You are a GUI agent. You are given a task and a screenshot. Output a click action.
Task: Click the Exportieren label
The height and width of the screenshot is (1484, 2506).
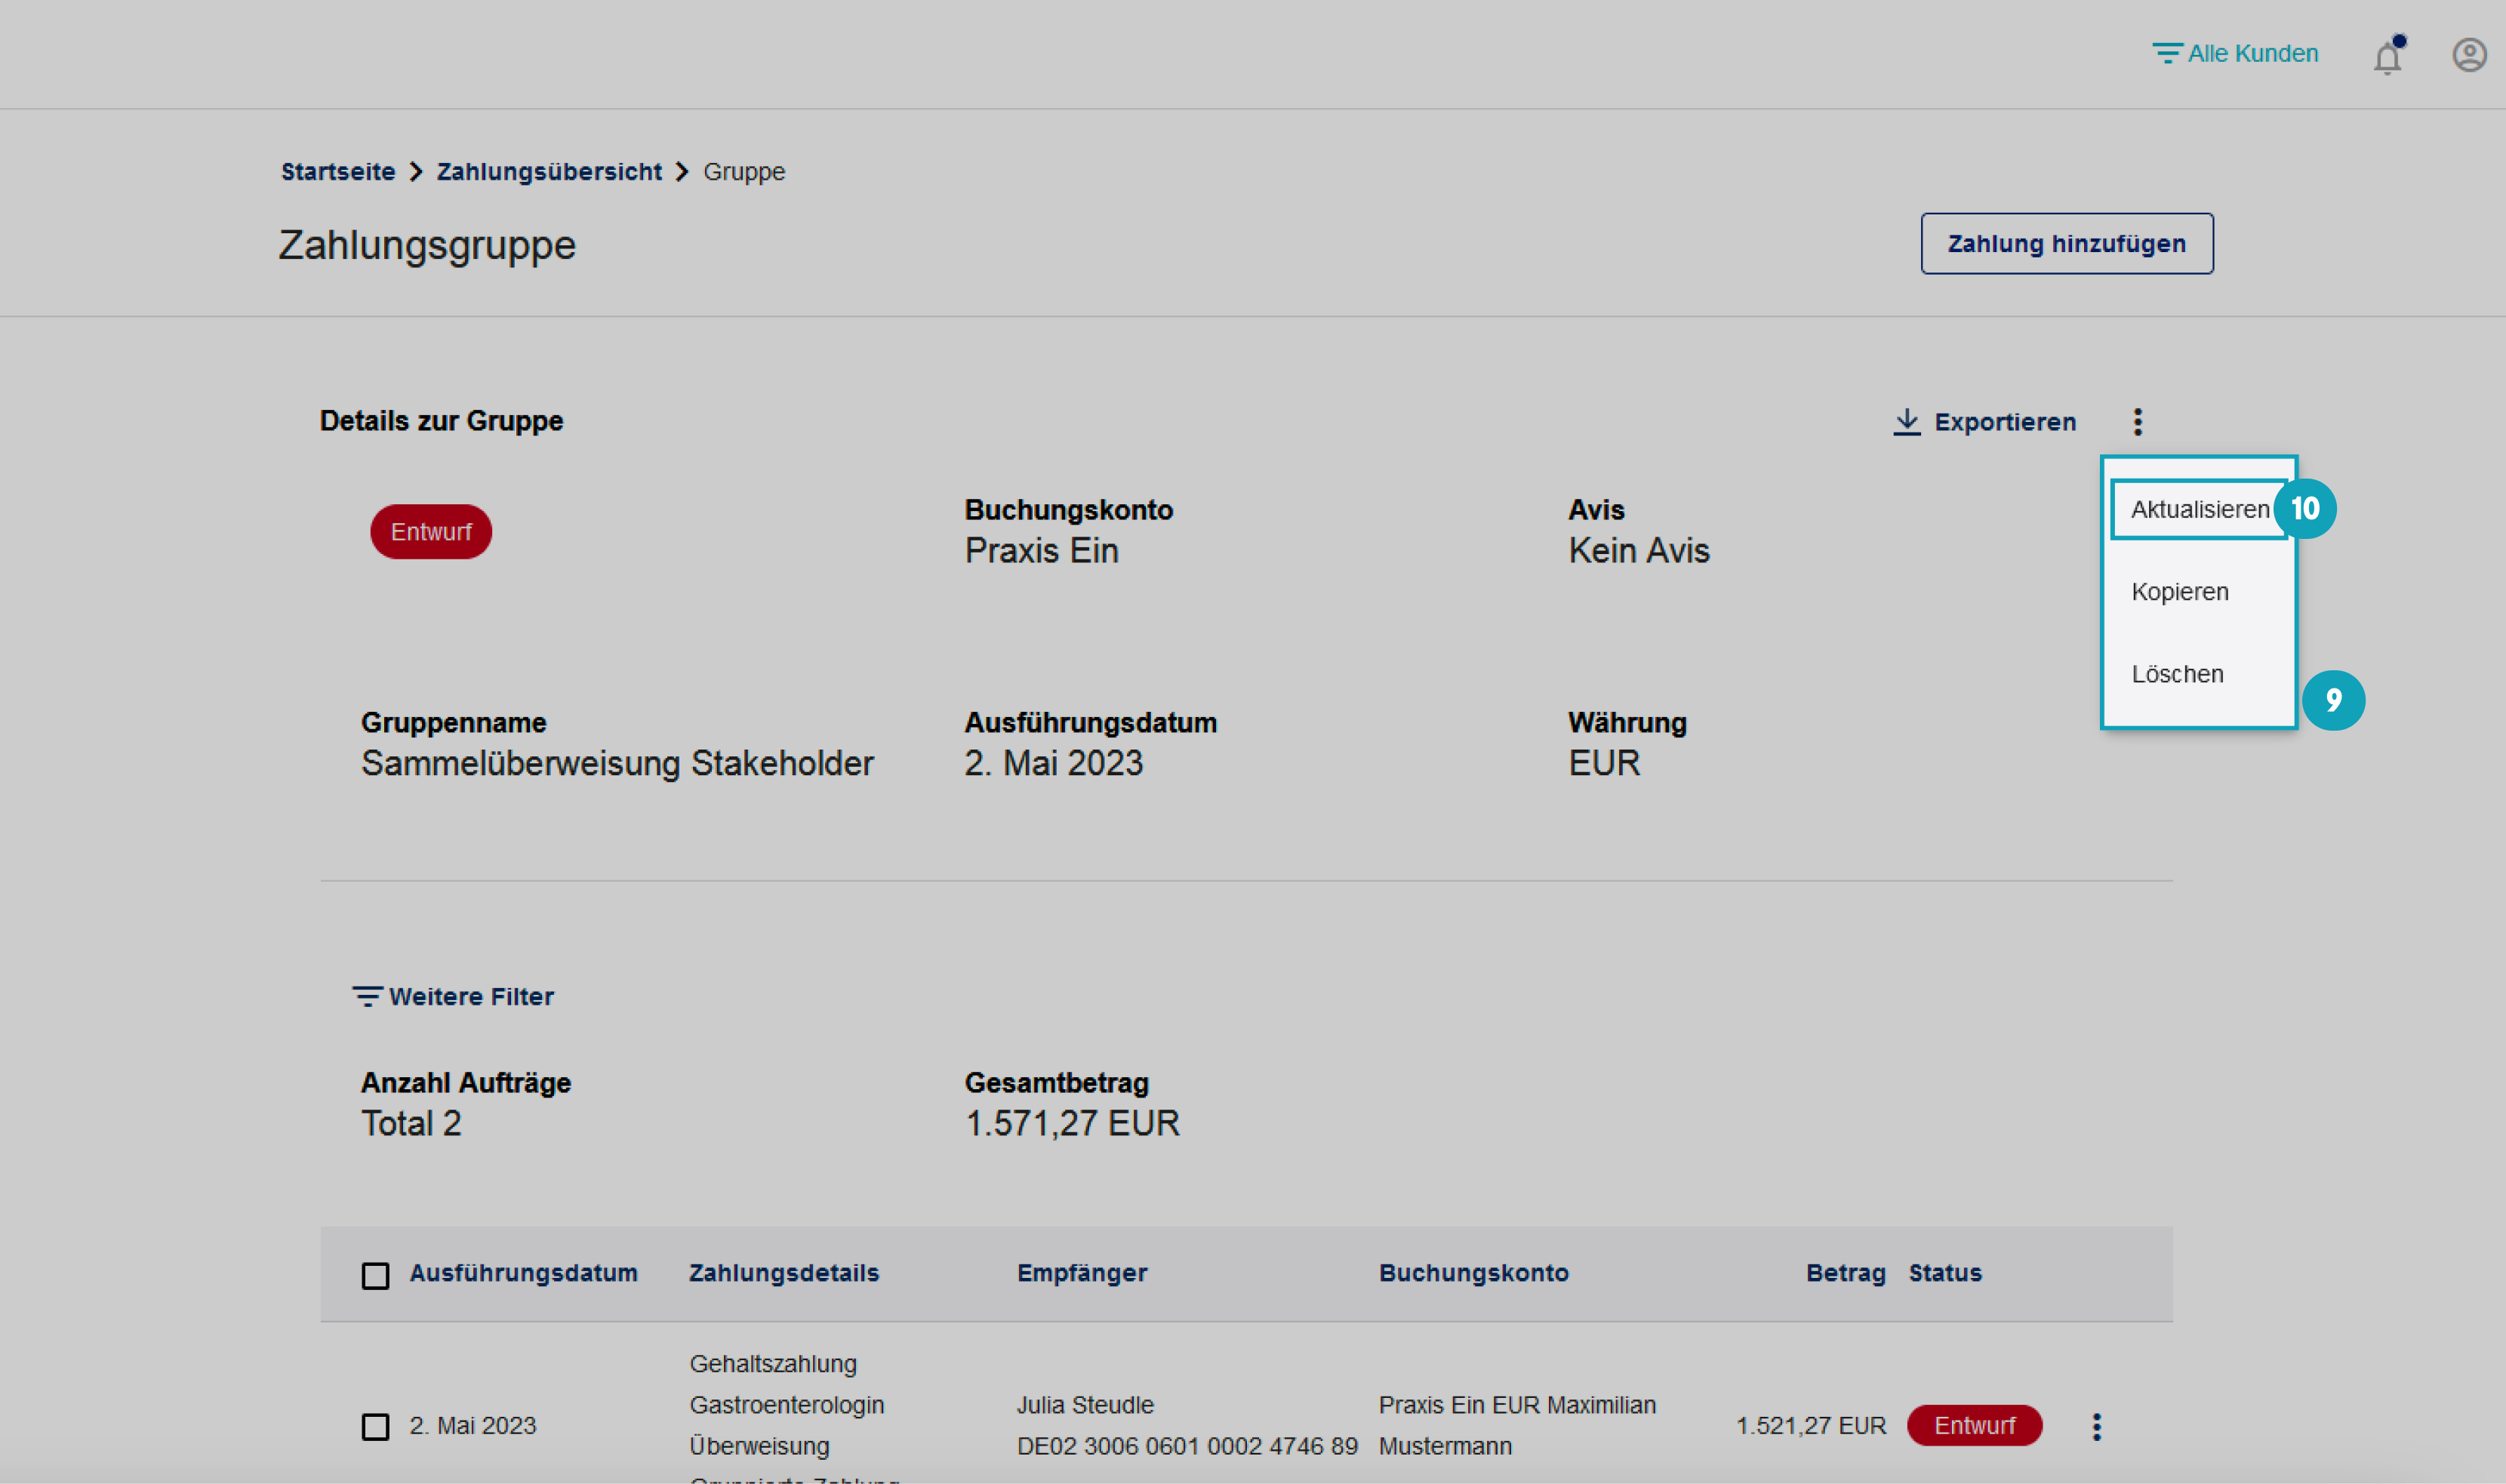2005,422
